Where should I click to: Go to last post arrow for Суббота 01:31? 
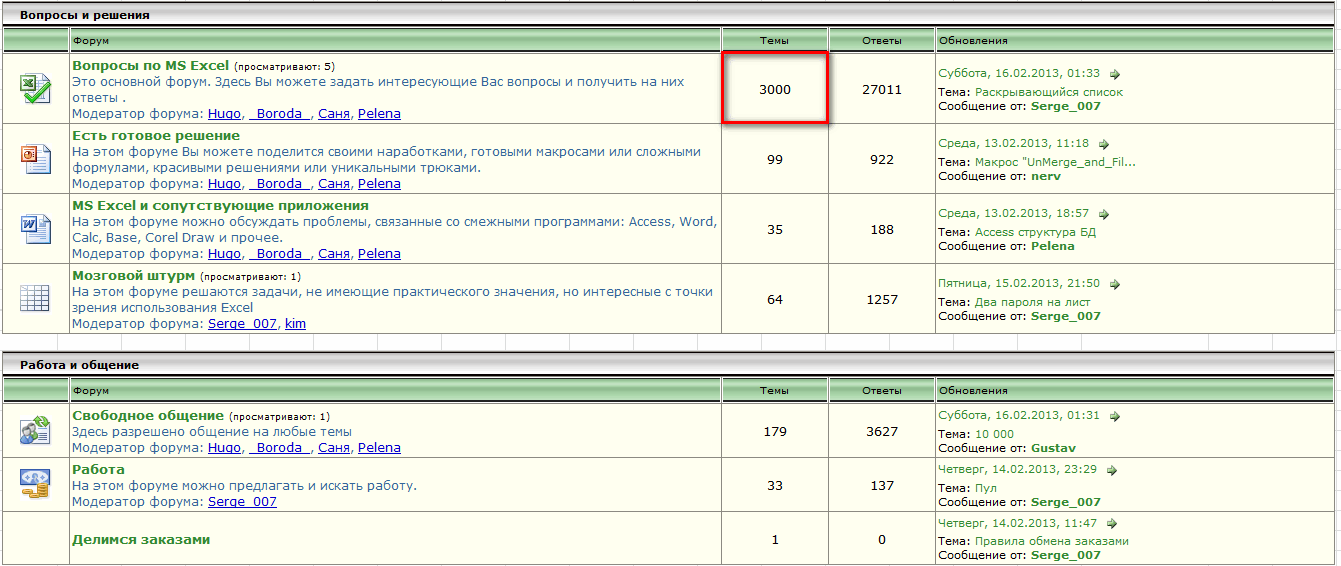[x=1115, y=416]
